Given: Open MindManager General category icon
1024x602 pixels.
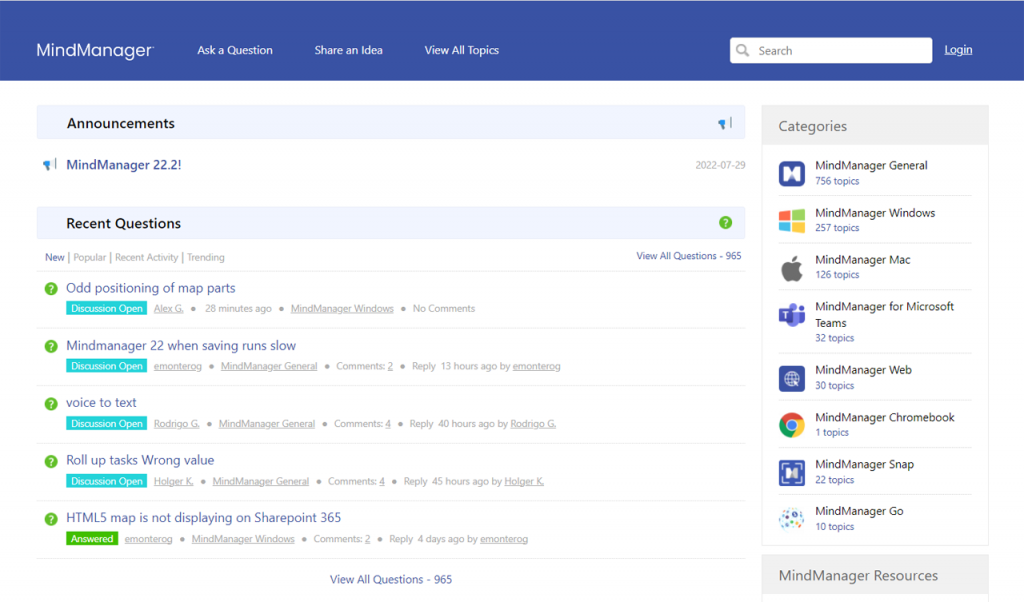Looking at the screenshot, I should click(792, 173).
